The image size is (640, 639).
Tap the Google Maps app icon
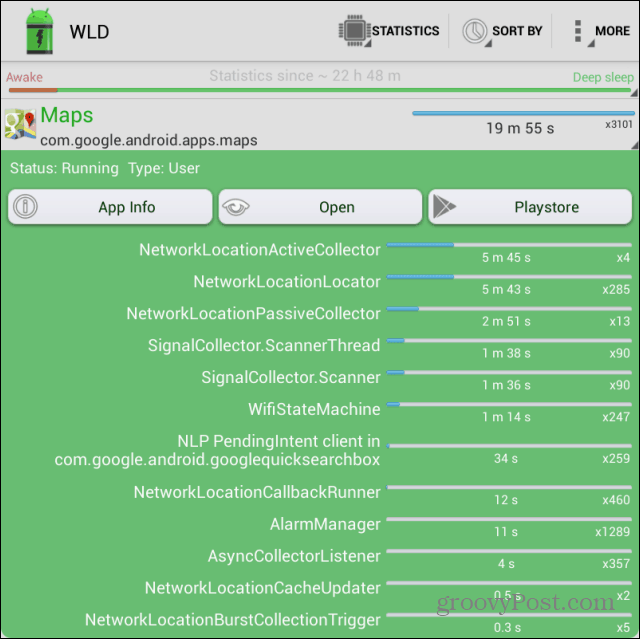pos(20,124)
